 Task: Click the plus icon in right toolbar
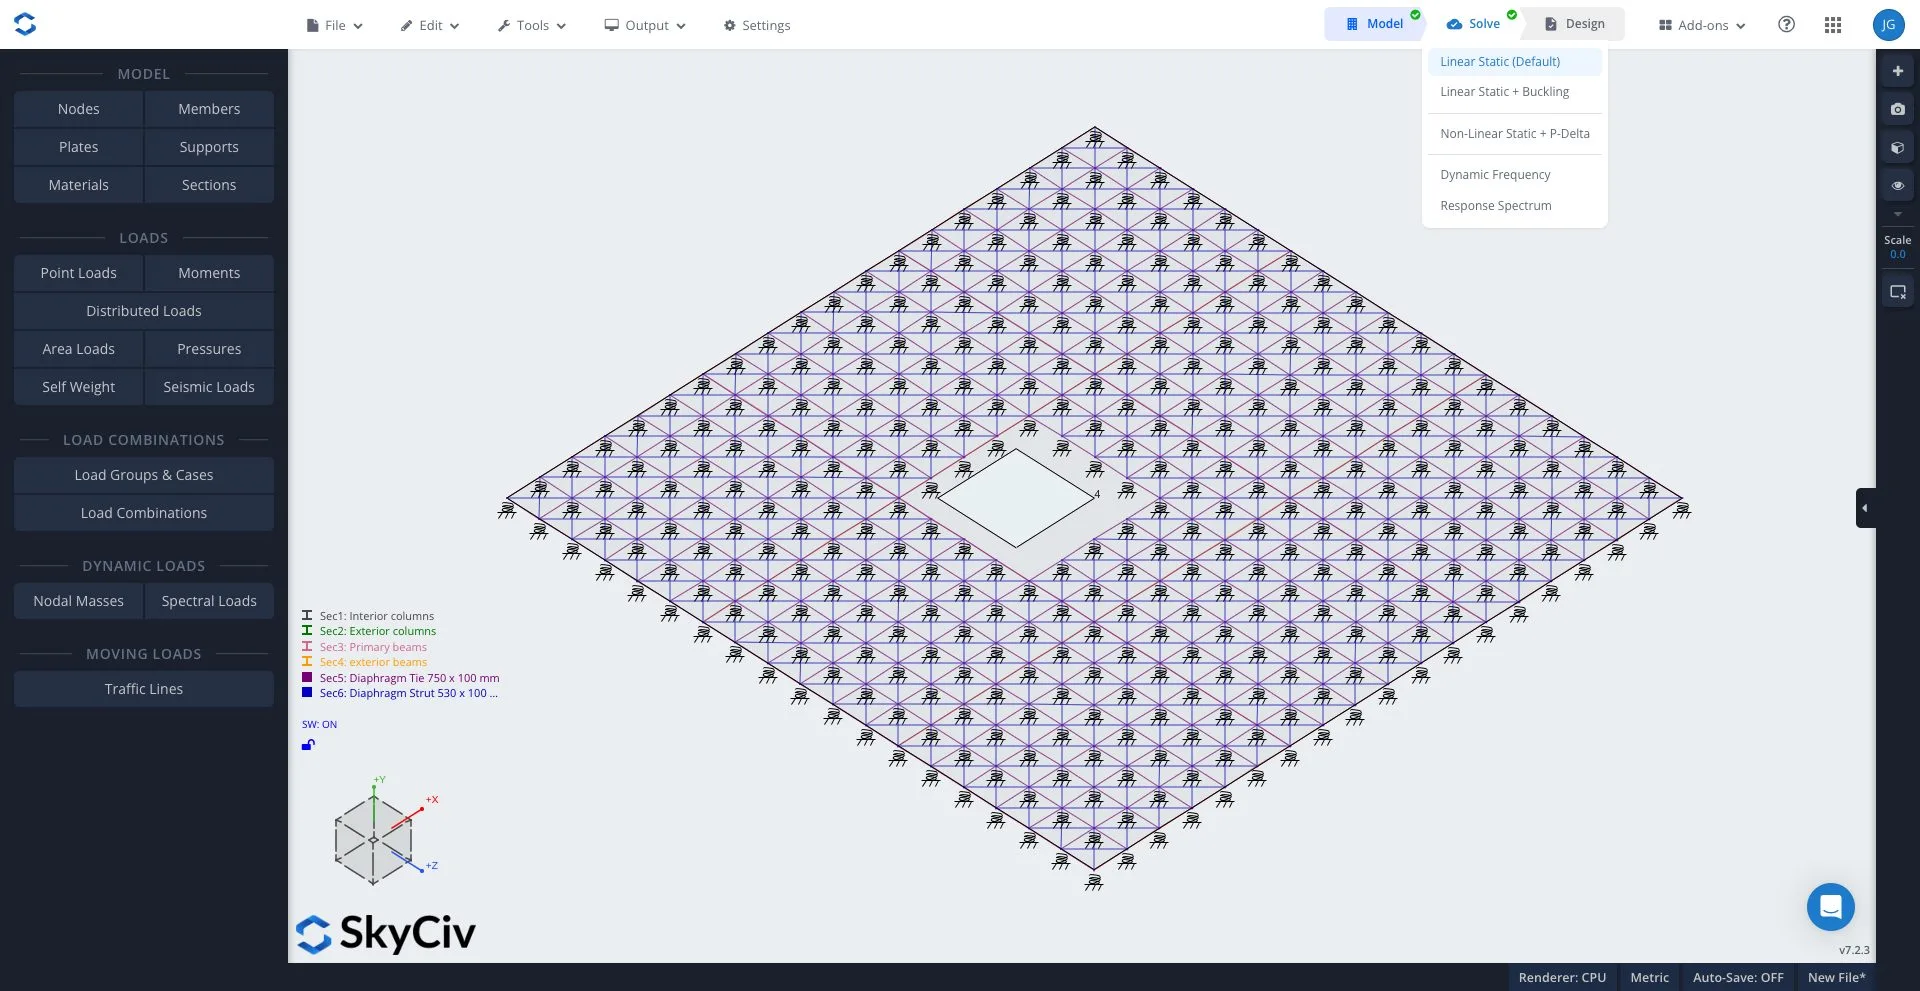1897,71
